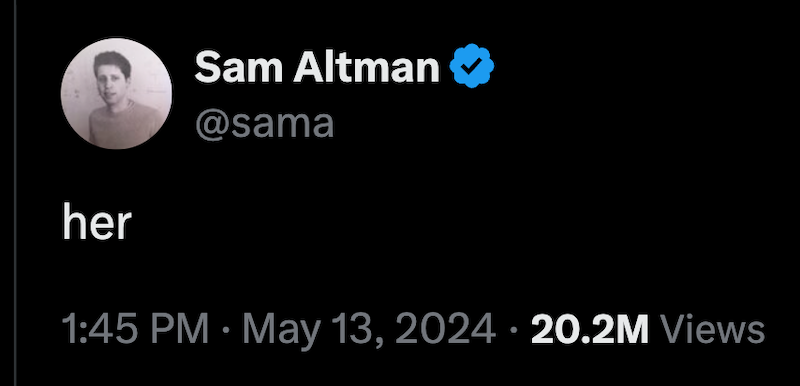
Task: Click the dot separator after 1:45 PM
Action: pyautogui.click(x=226, y=330)
